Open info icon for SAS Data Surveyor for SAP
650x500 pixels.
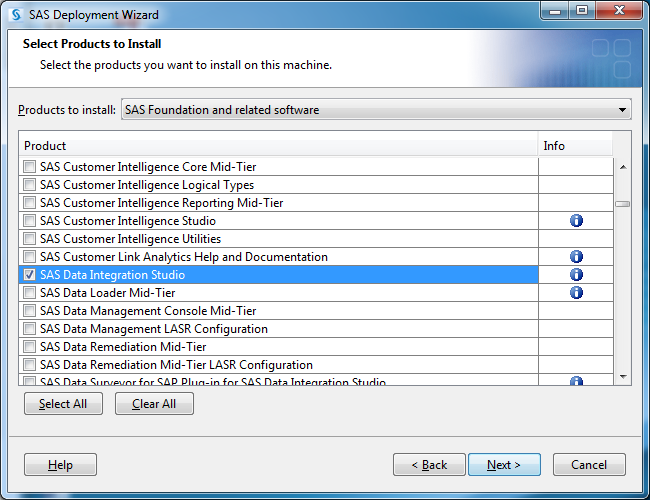coord(576,381)
